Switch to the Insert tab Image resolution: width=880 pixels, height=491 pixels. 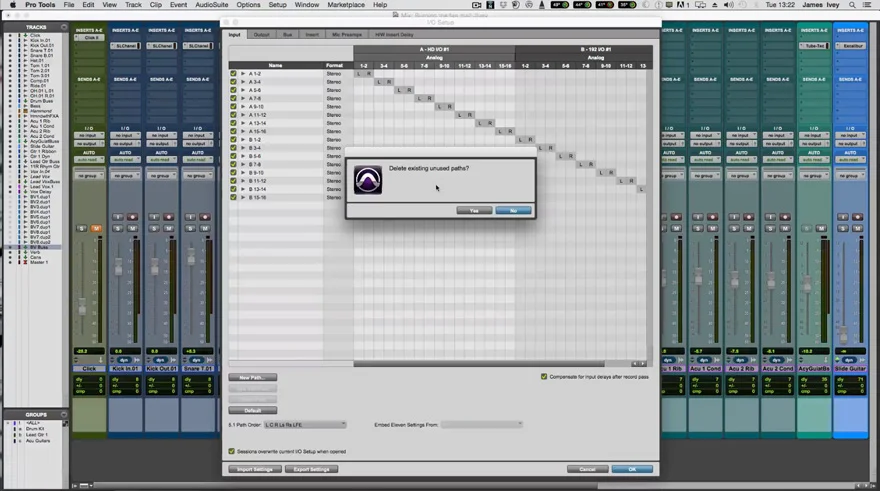tap(312, 35)
